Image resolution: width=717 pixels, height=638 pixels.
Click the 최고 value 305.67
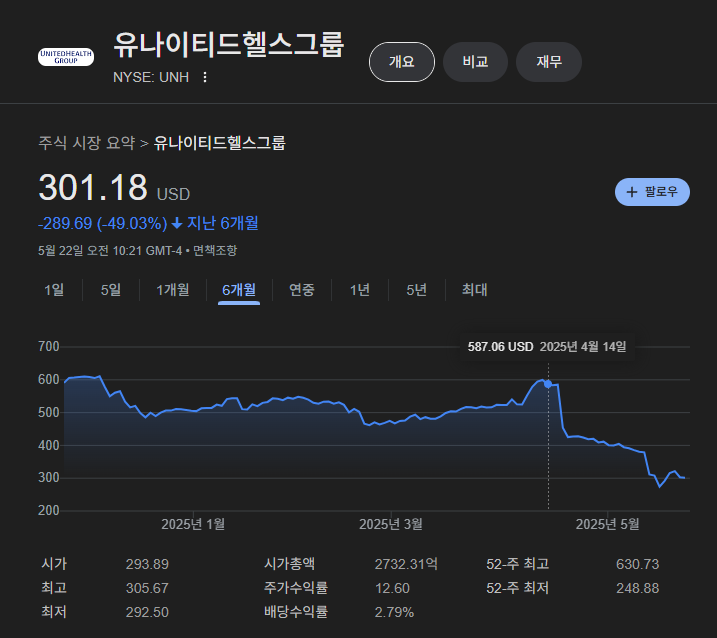pos(147,588)
